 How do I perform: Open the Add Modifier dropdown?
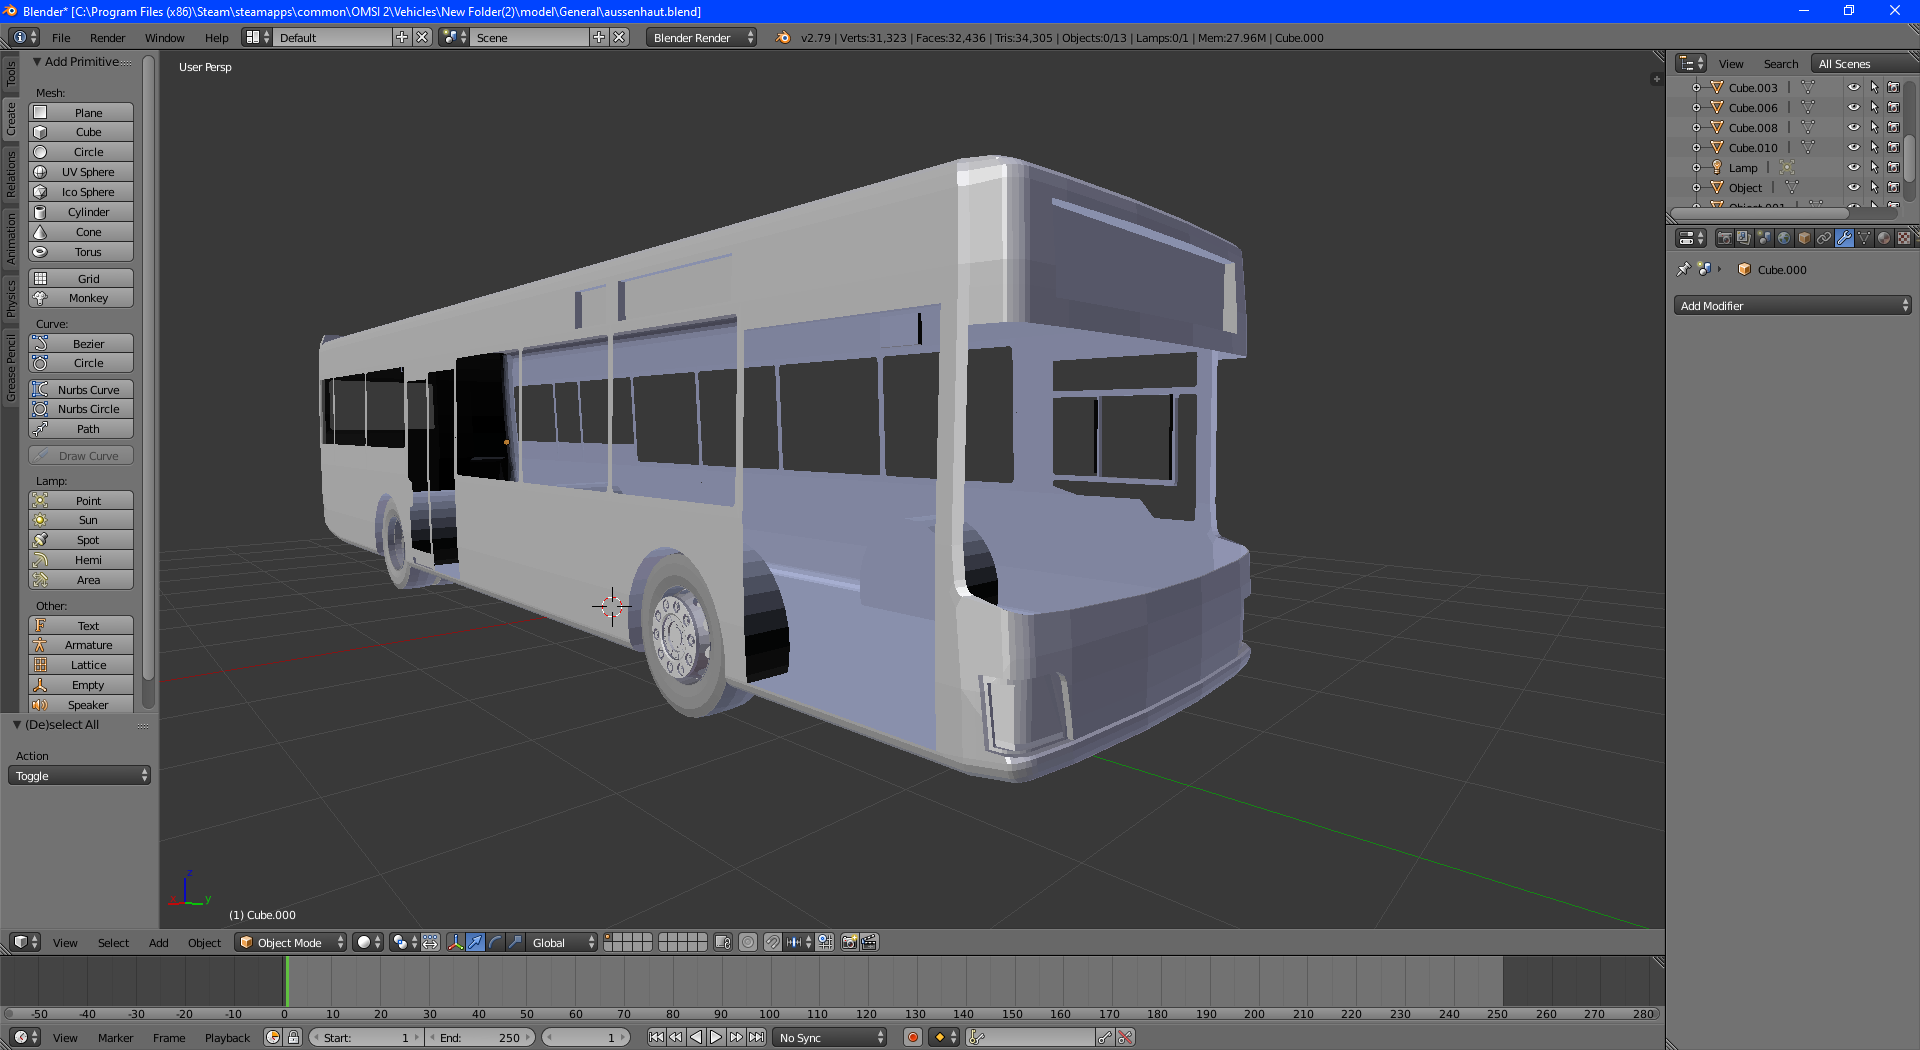tap(1792, 306)
